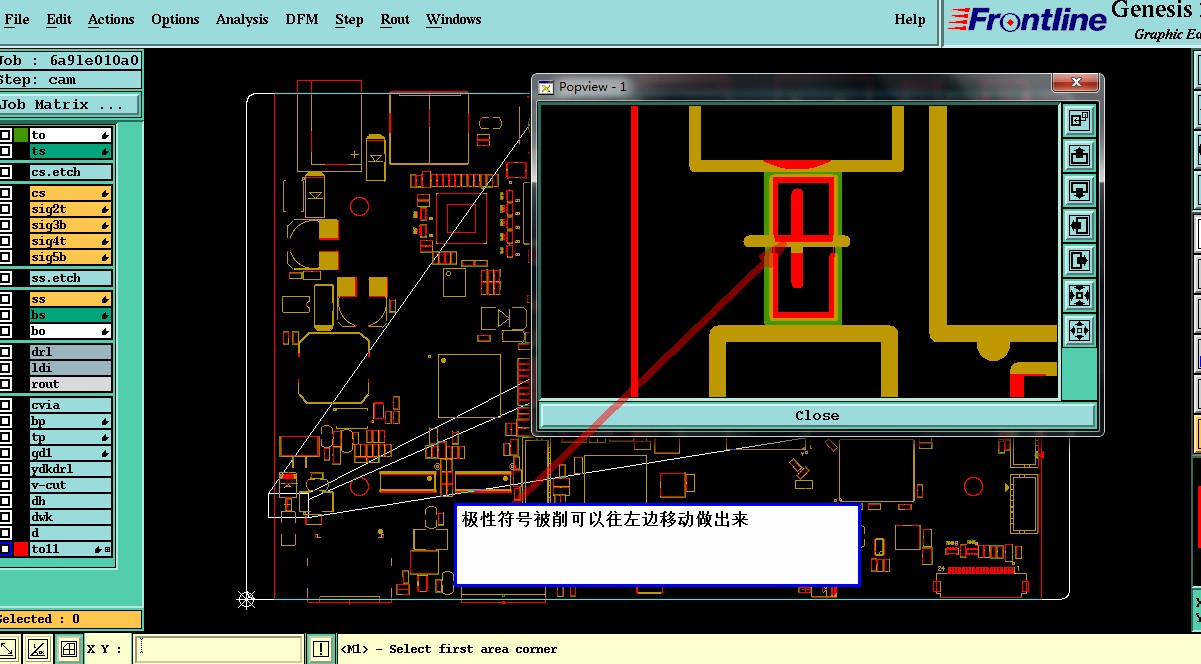Click the pan up icon in Popview

(1079, 156)
